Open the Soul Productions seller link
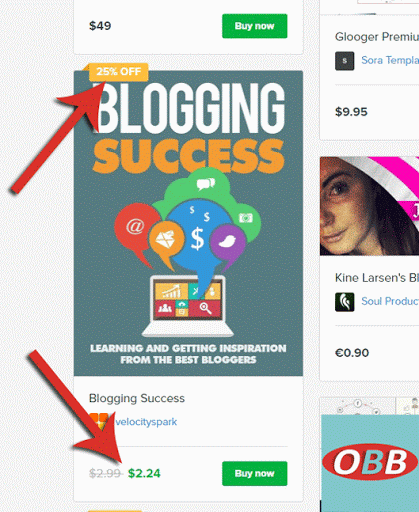The height and width of the screenshot is (512, 419). tap(390, 301)
